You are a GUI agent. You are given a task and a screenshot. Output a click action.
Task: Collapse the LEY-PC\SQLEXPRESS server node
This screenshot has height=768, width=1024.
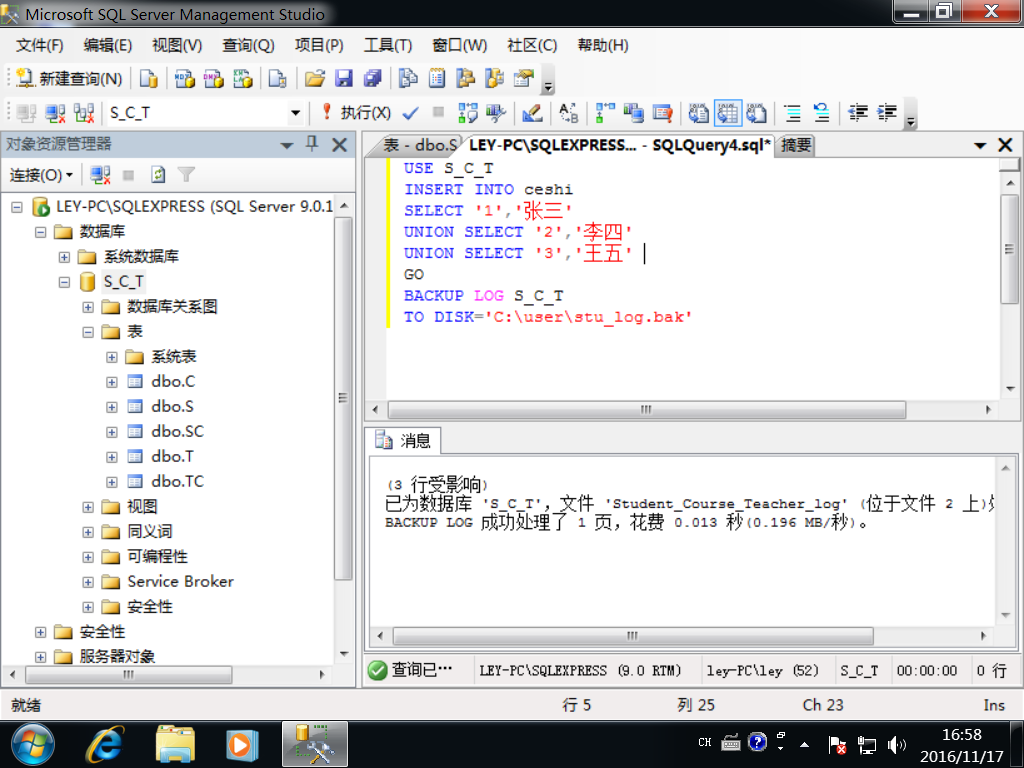[x=17, y=208]
